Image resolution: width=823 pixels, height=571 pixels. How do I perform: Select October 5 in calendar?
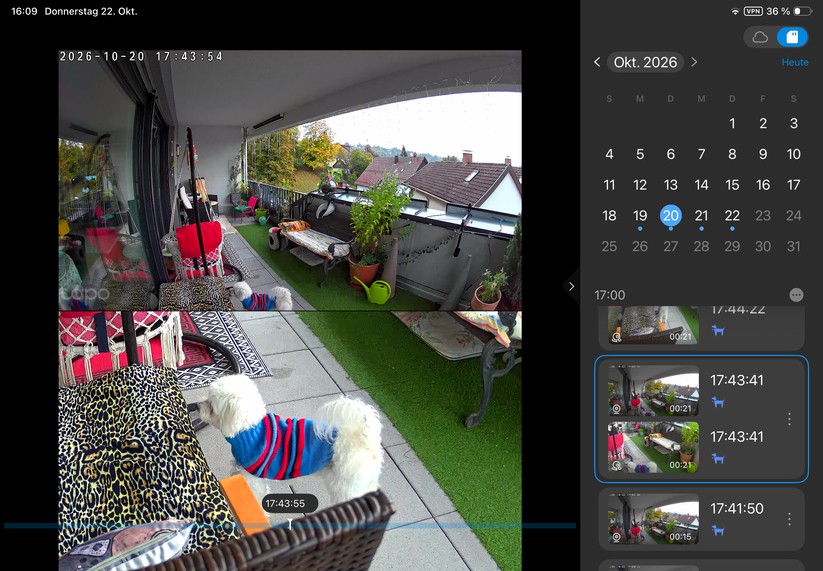click(640, 154)
